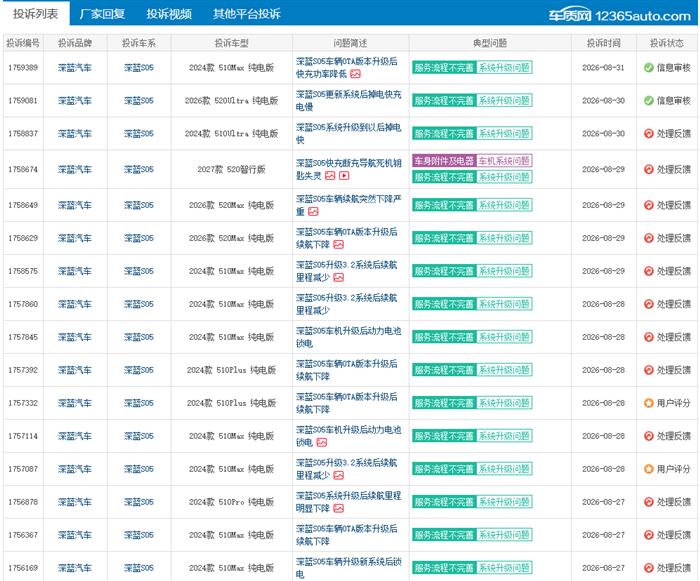Select model cell 2026款 520Ultra 纯电版

click(x=231, y=101)
